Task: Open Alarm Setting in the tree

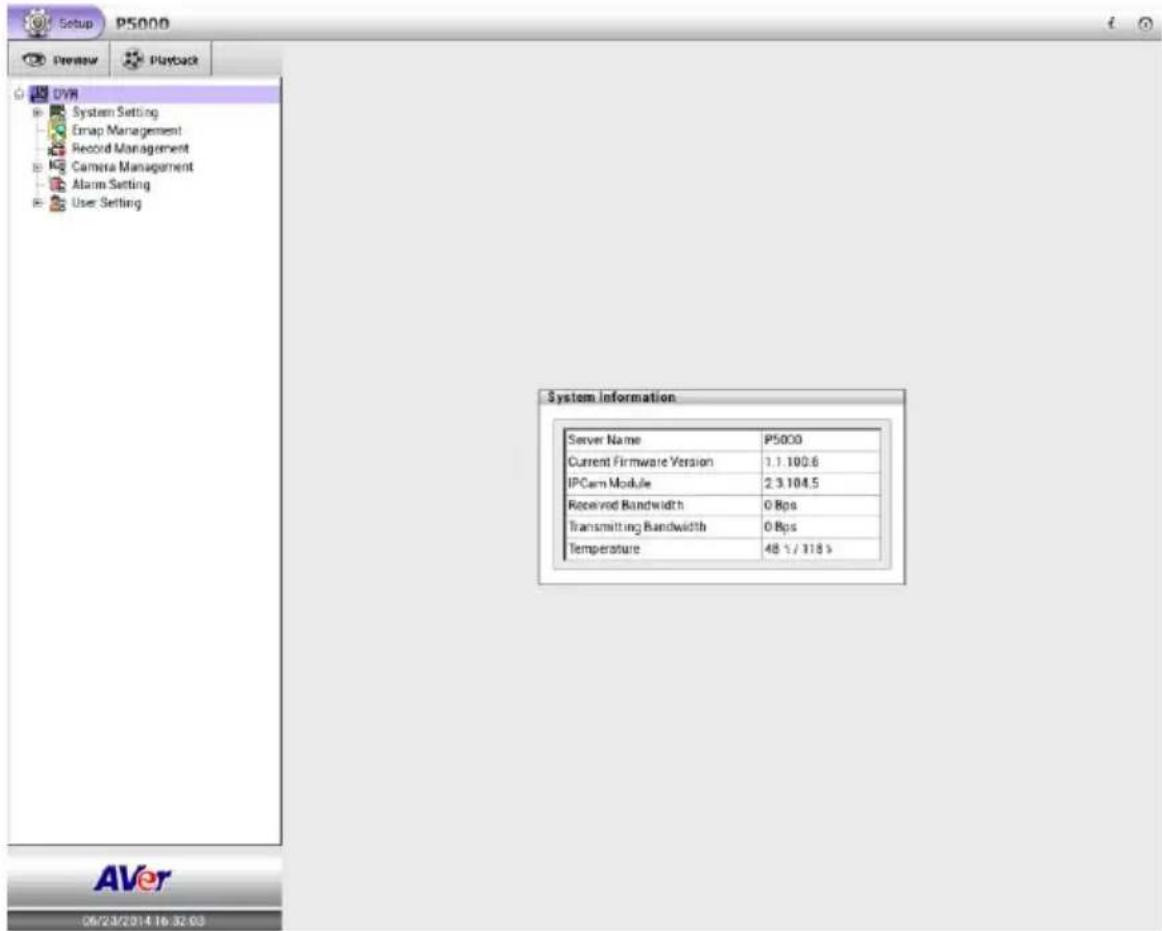Action: click(x=110, y=185)
